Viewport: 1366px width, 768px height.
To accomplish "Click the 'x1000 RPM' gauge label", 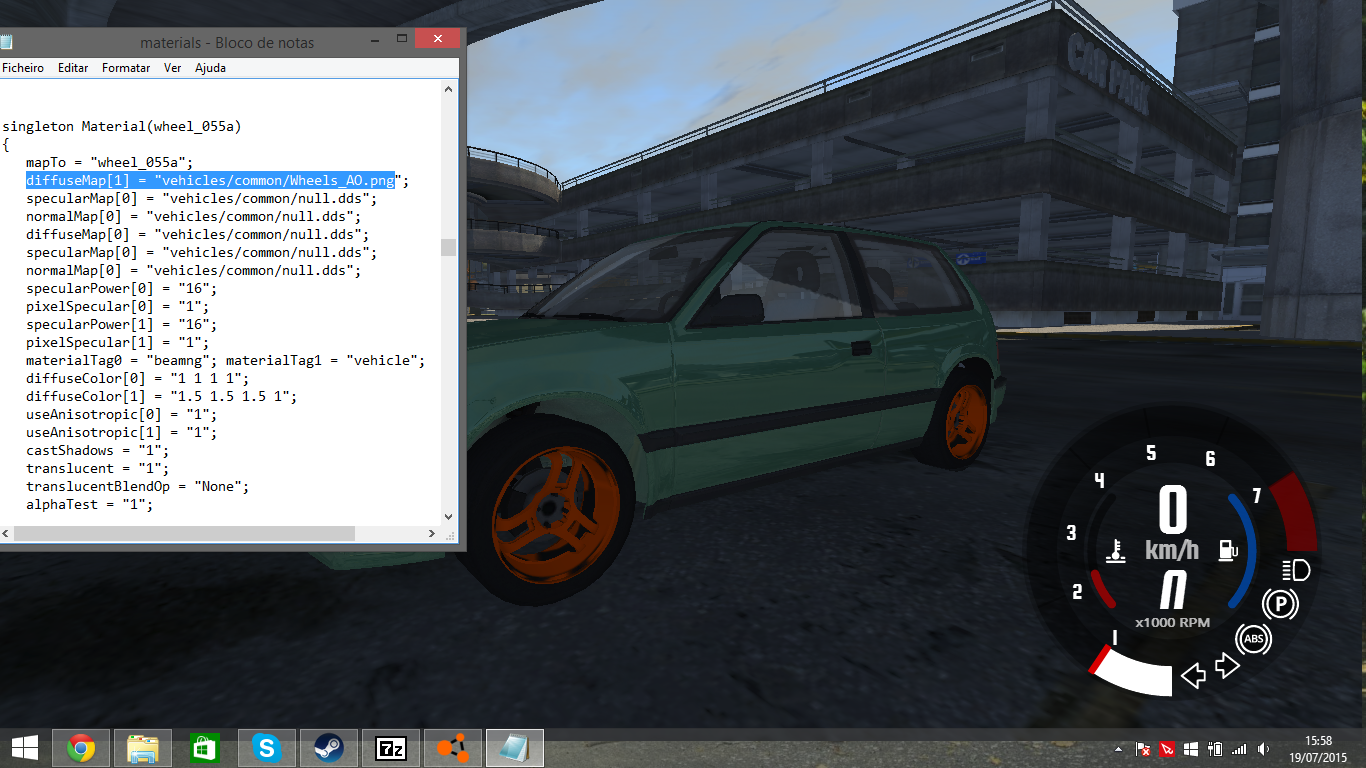I will pos(1172,622).
